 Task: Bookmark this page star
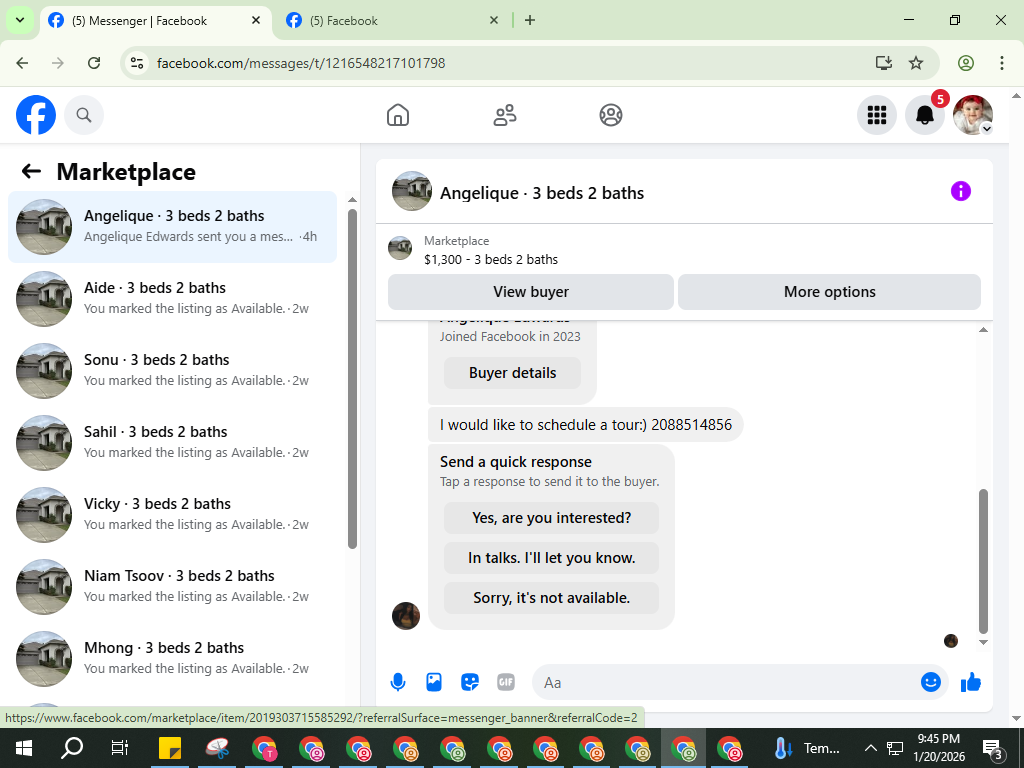[916, 63]
